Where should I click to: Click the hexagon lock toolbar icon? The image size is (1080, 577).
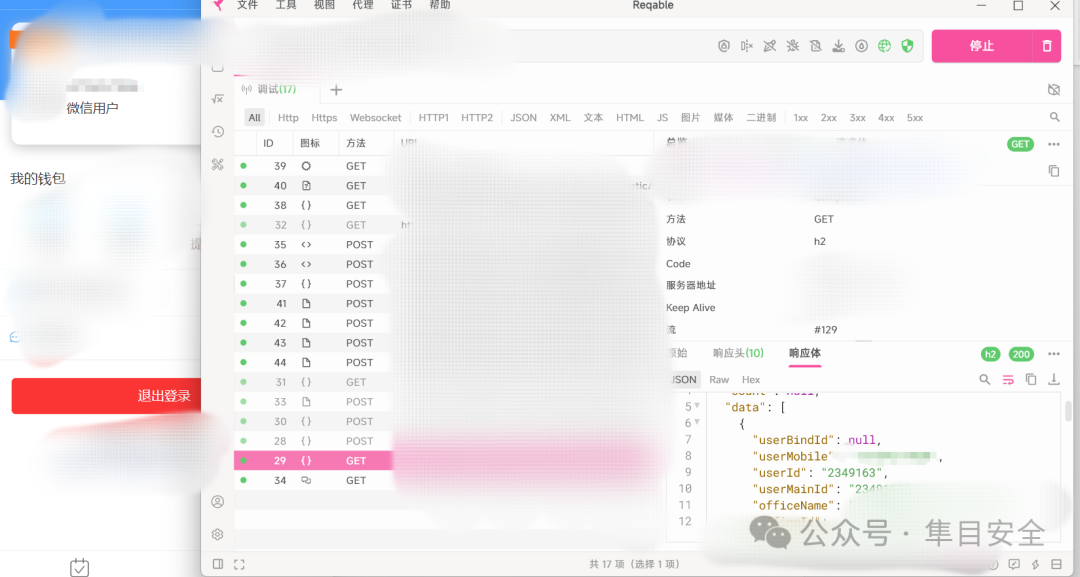click(724, 46)
